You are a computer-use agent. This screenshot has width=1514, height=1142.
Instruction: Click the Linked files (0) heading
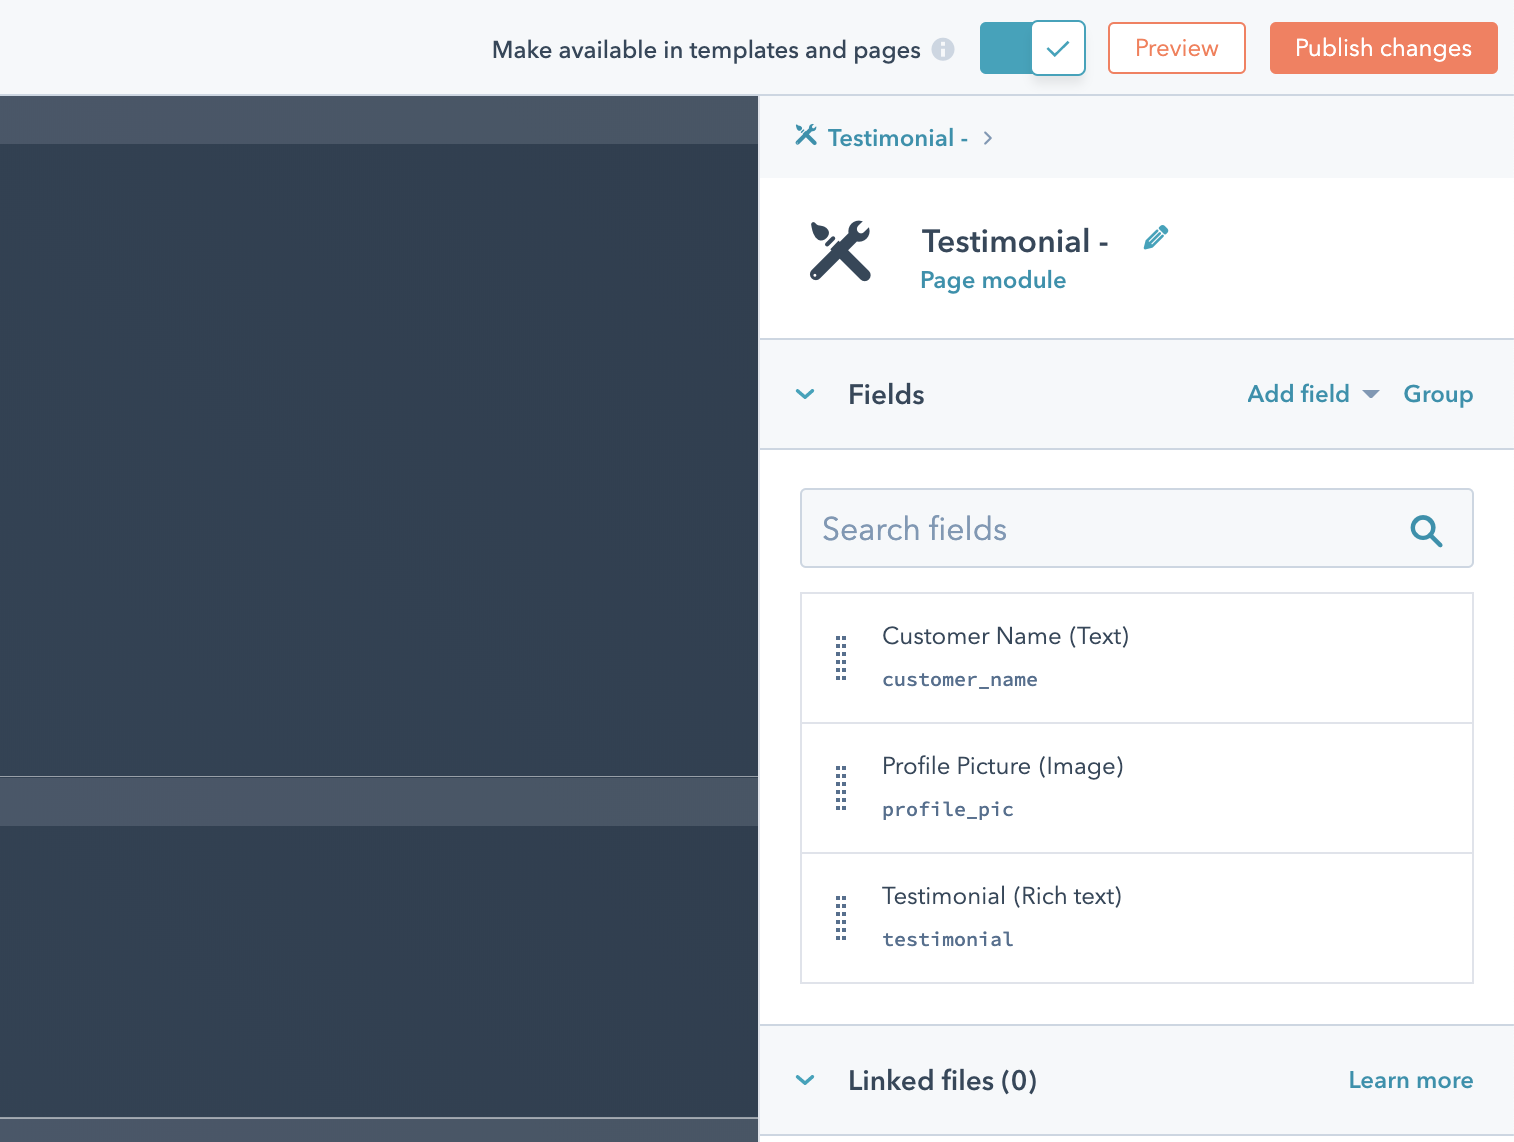pyautogui.click(x=942, y=1080)
